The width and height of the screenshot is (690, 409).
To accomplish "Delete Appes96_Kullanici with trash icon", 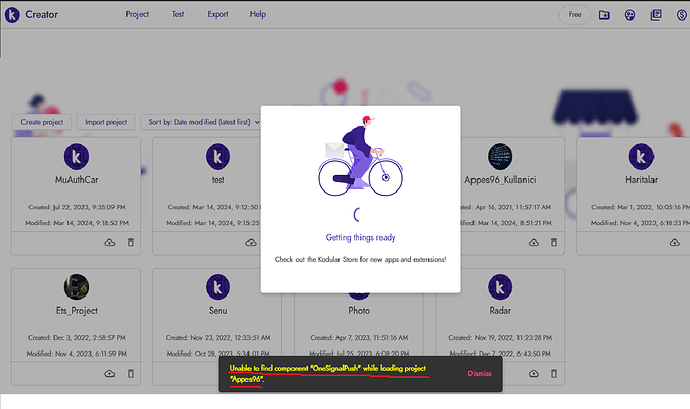I will tap(554, 243).
